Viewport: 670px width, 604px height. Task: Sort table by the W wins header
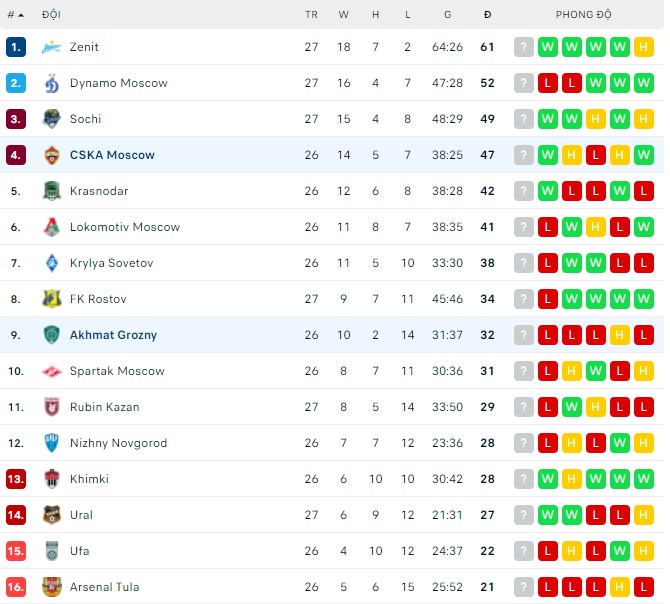344,15
